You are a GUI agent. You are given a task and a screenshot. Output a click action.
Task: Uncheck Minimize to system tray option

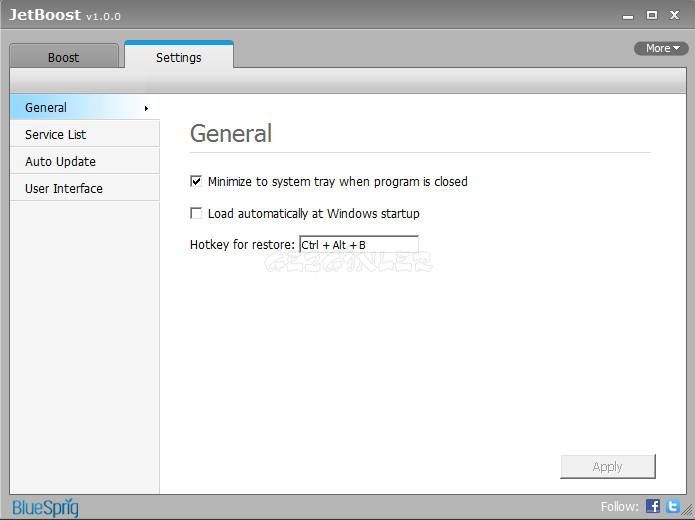click(x=197, y=182)
